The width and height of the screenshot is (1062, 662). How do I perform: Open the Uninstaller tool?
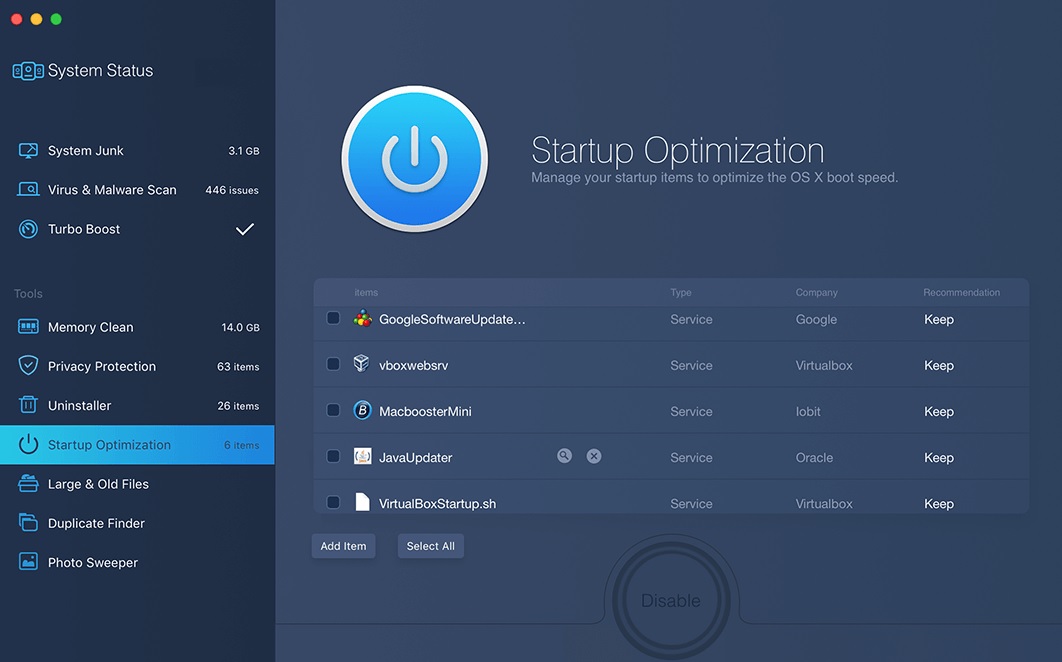(x=137, y=405)
